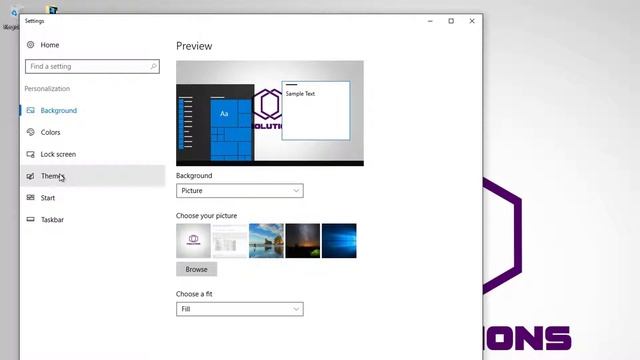Open the Choose a fit dropdown

click(x=240, y=309)
